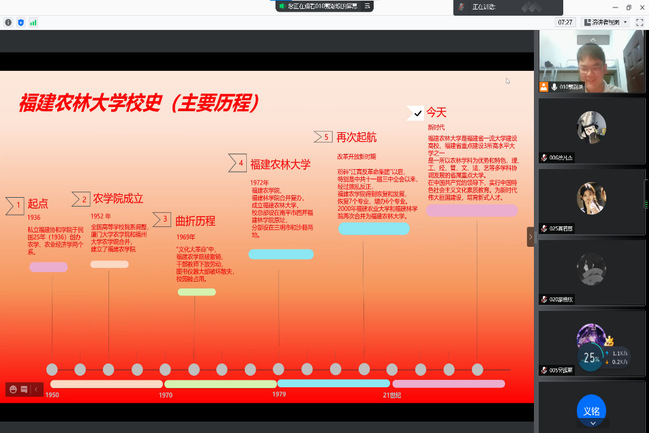Click the first icon in the slide control bar
Viewport: 649px width, 433px height.
pyautogui.click(x=13, y=389)
